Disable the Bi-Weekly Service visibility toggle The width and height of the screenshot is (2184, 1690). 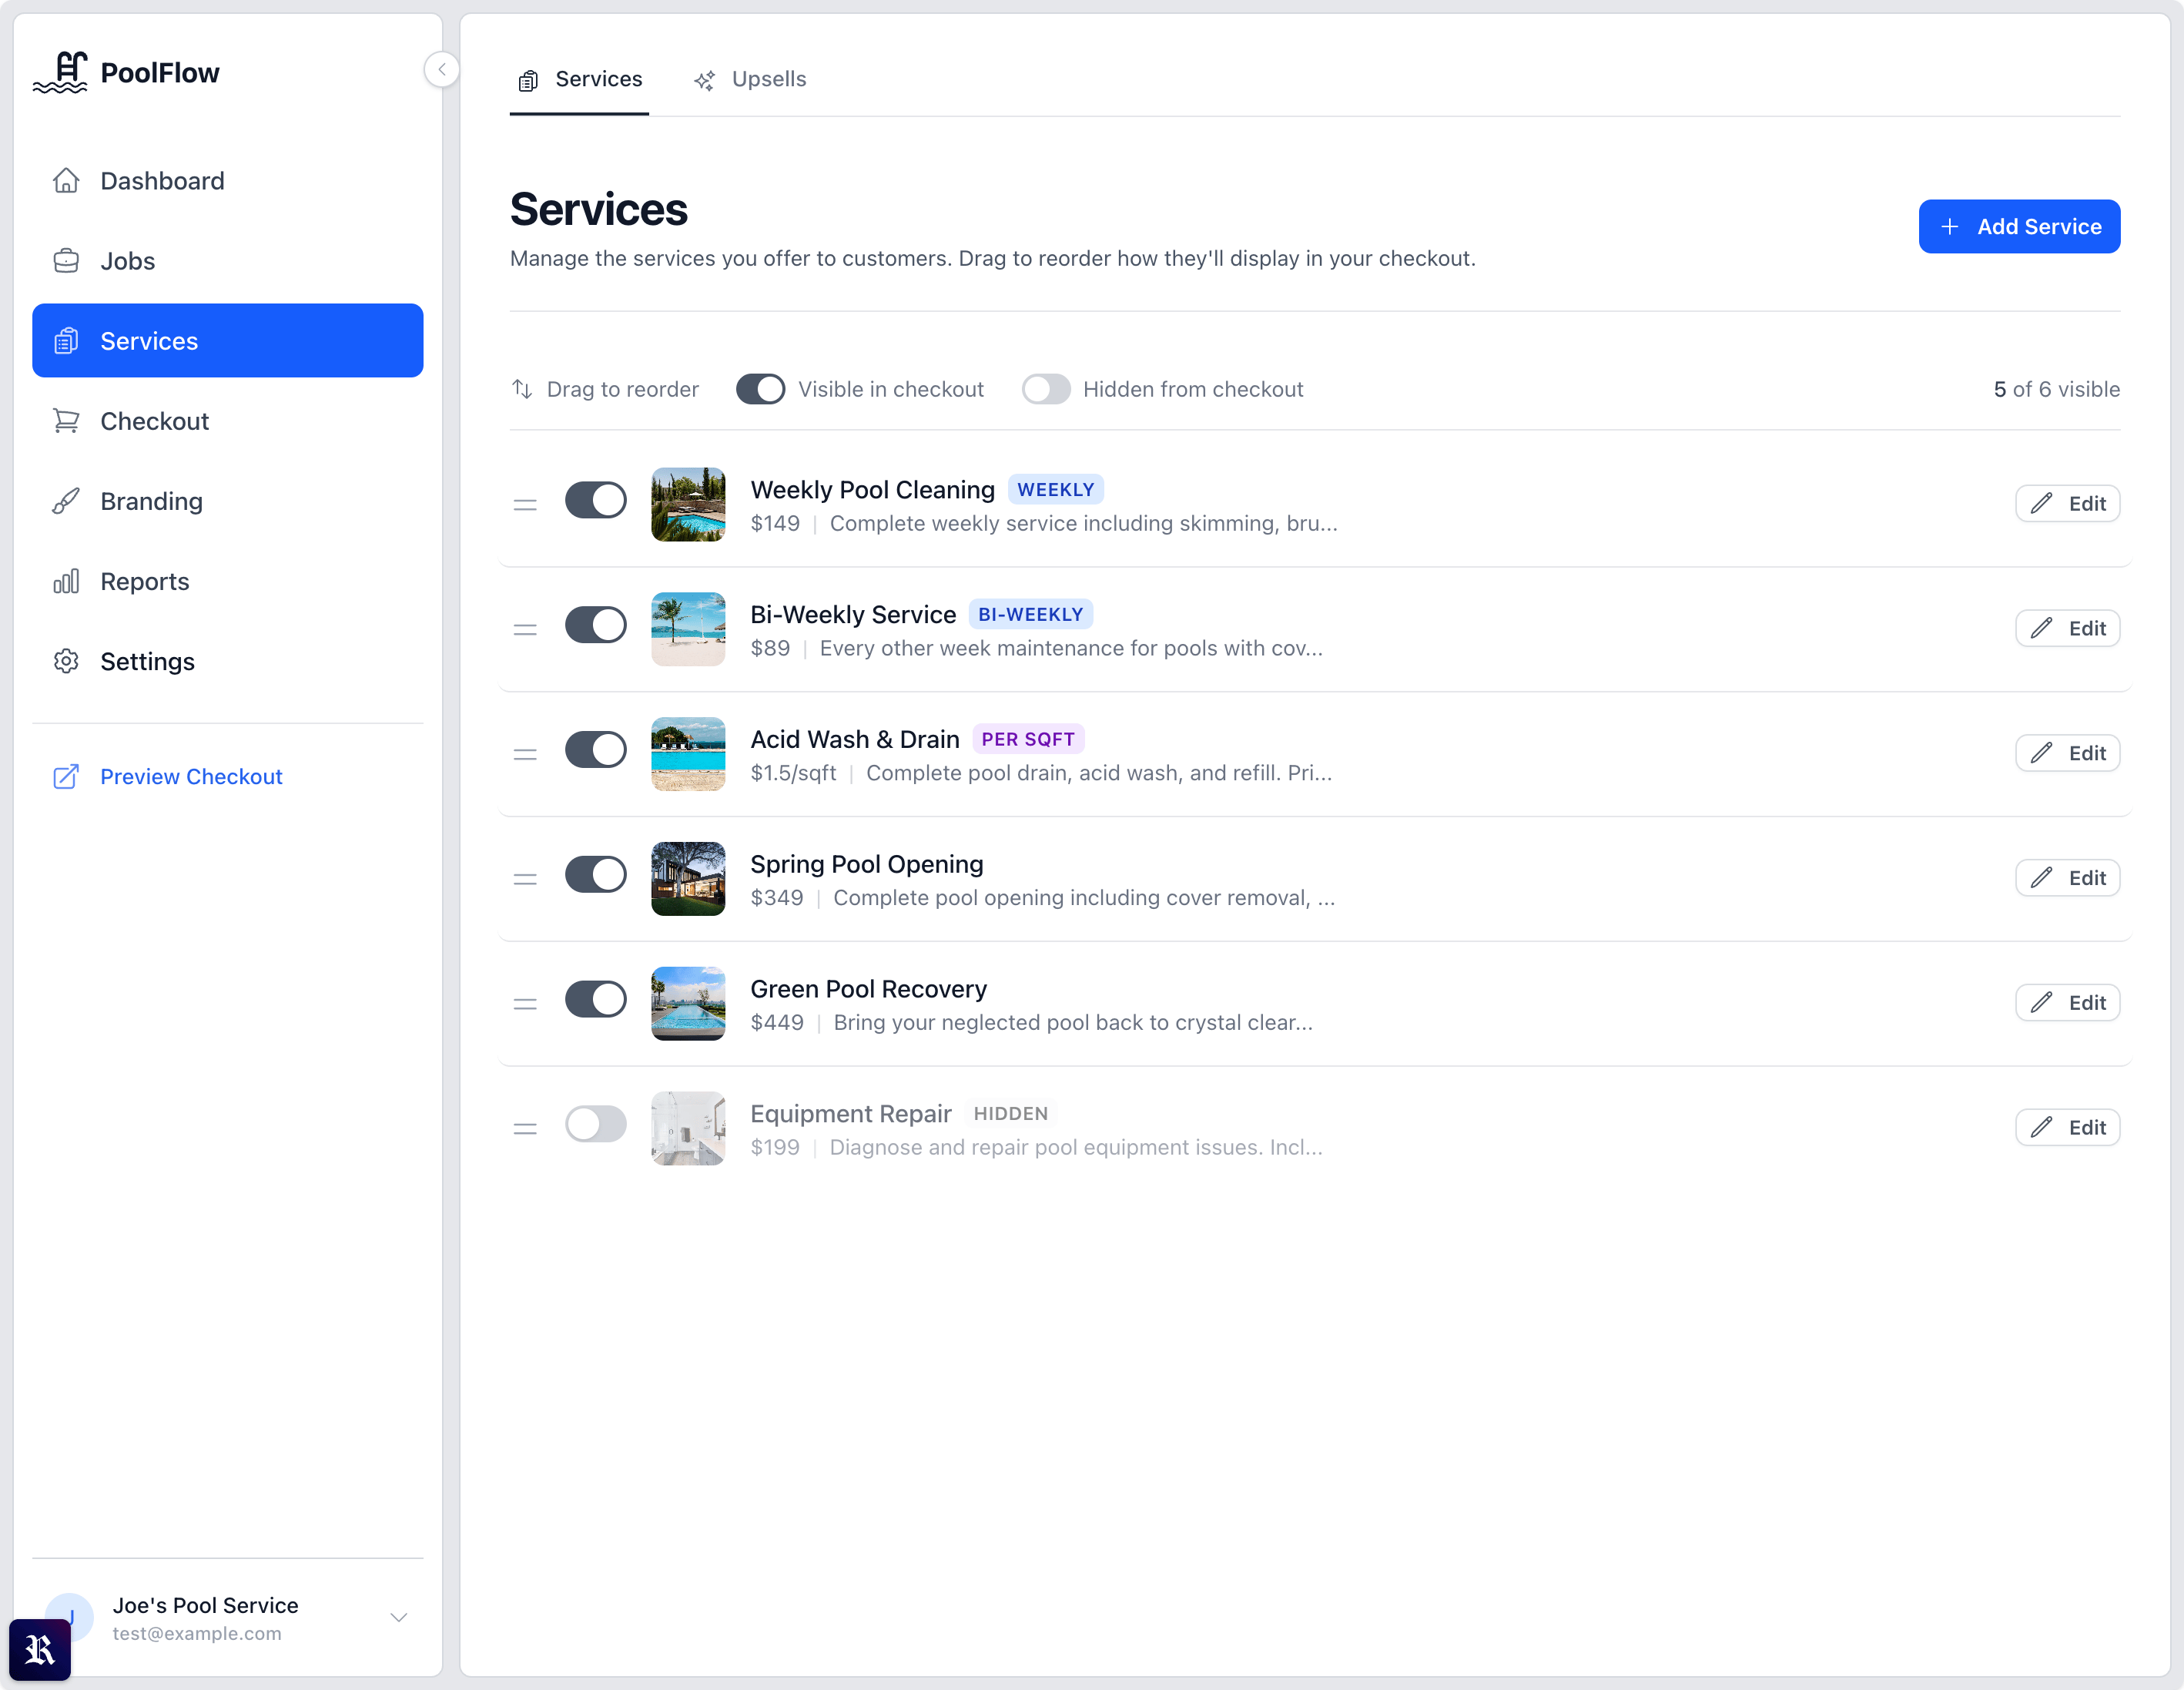(x=595, y=624)
